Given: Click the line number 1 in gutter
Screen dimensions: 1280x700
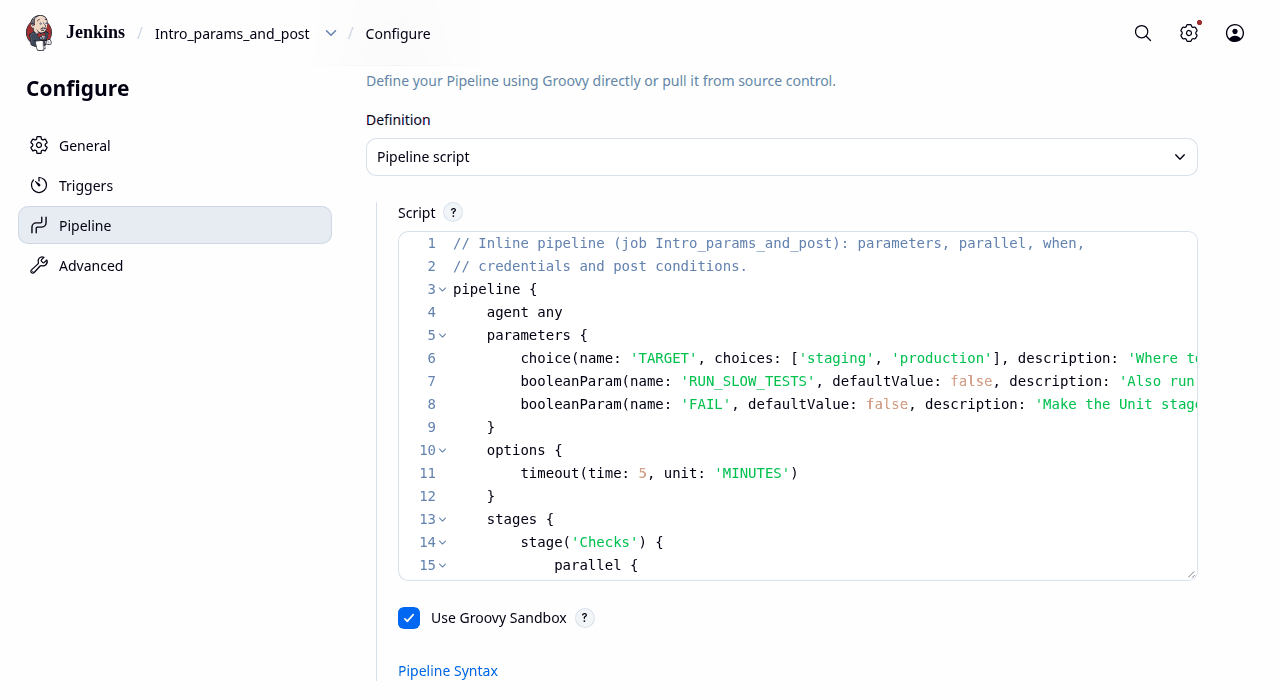Looking at the screenshot, I should tap(432, 243).
